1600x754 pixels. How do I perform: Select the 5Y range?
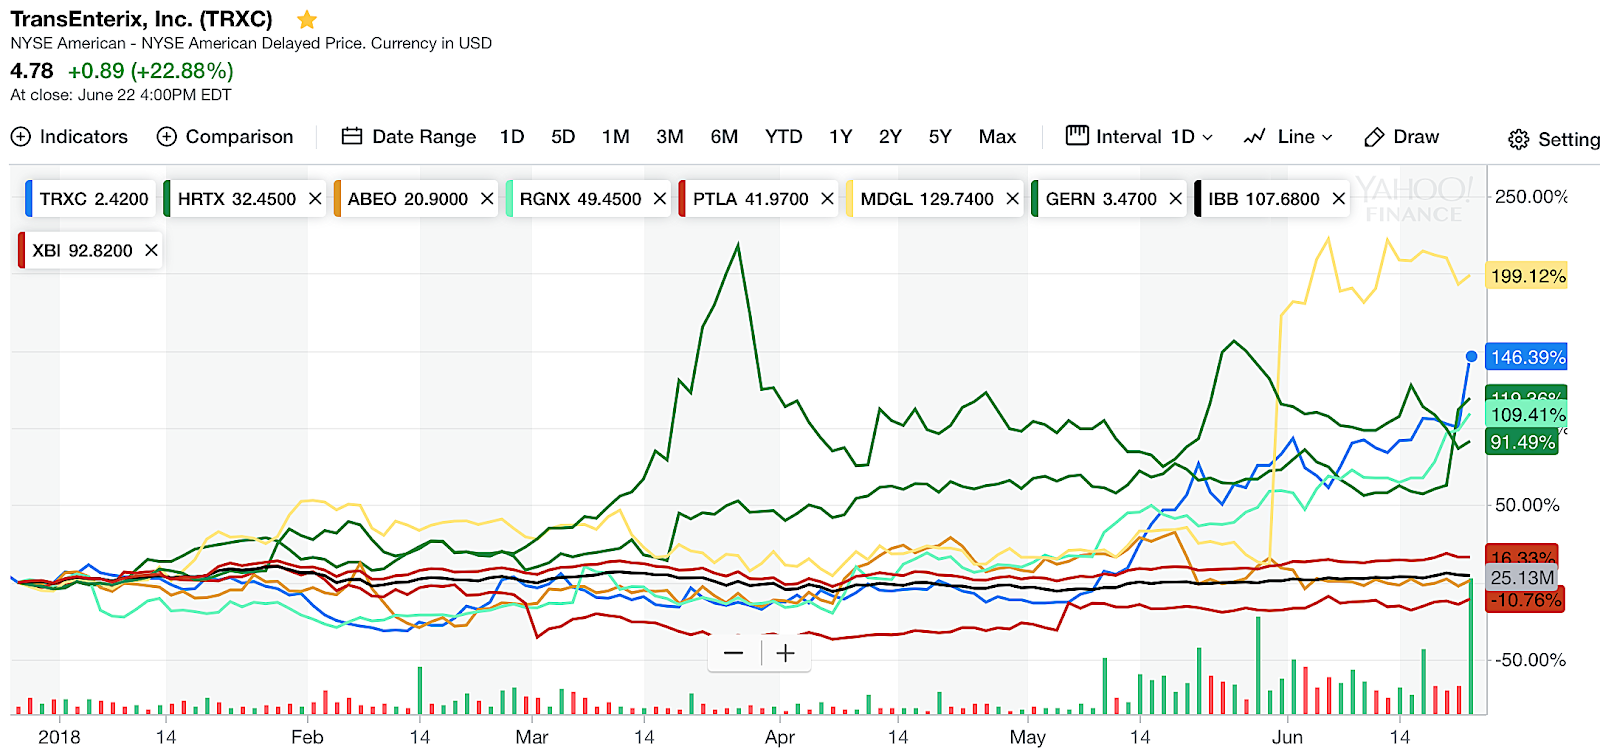[940, 137]
